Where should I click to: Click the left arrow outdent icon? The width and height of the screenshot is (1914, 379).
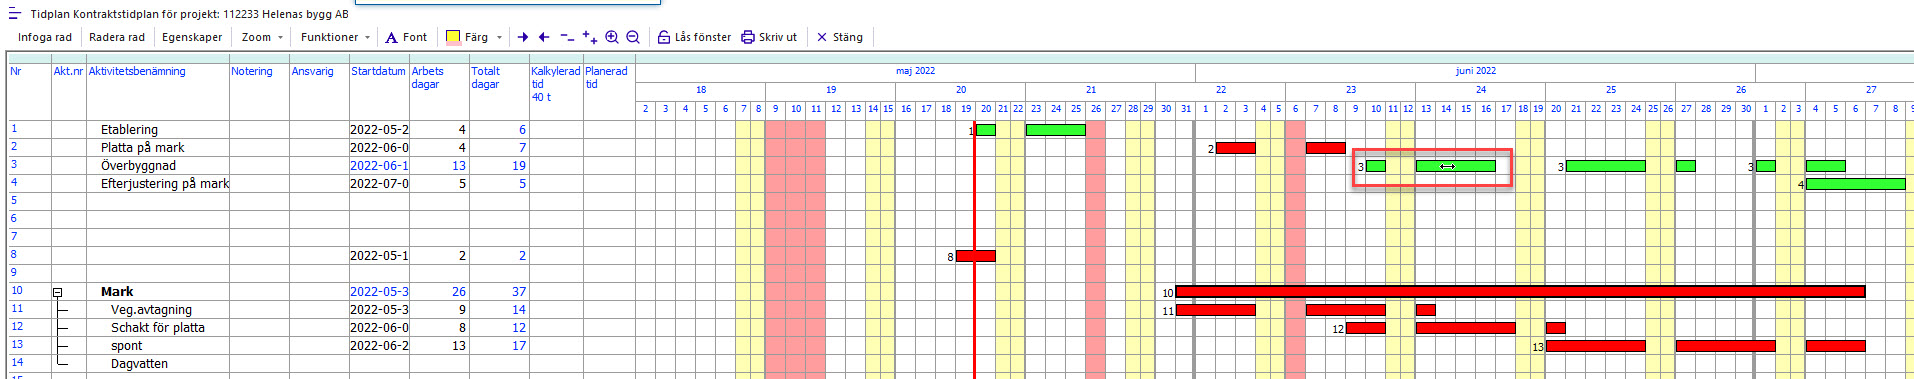click(544, 37)
